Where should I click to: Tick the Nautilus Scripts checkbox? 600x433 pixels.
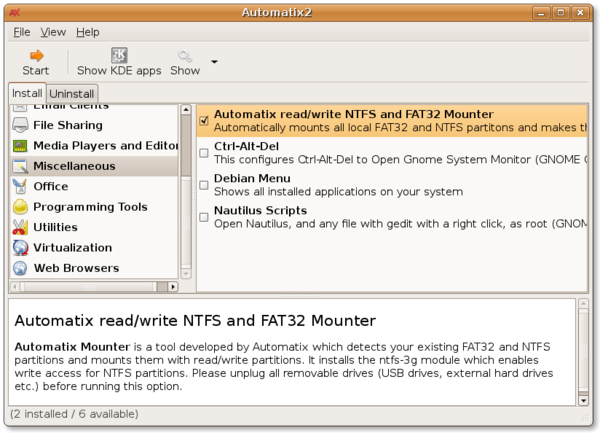(x=204, y=217)
